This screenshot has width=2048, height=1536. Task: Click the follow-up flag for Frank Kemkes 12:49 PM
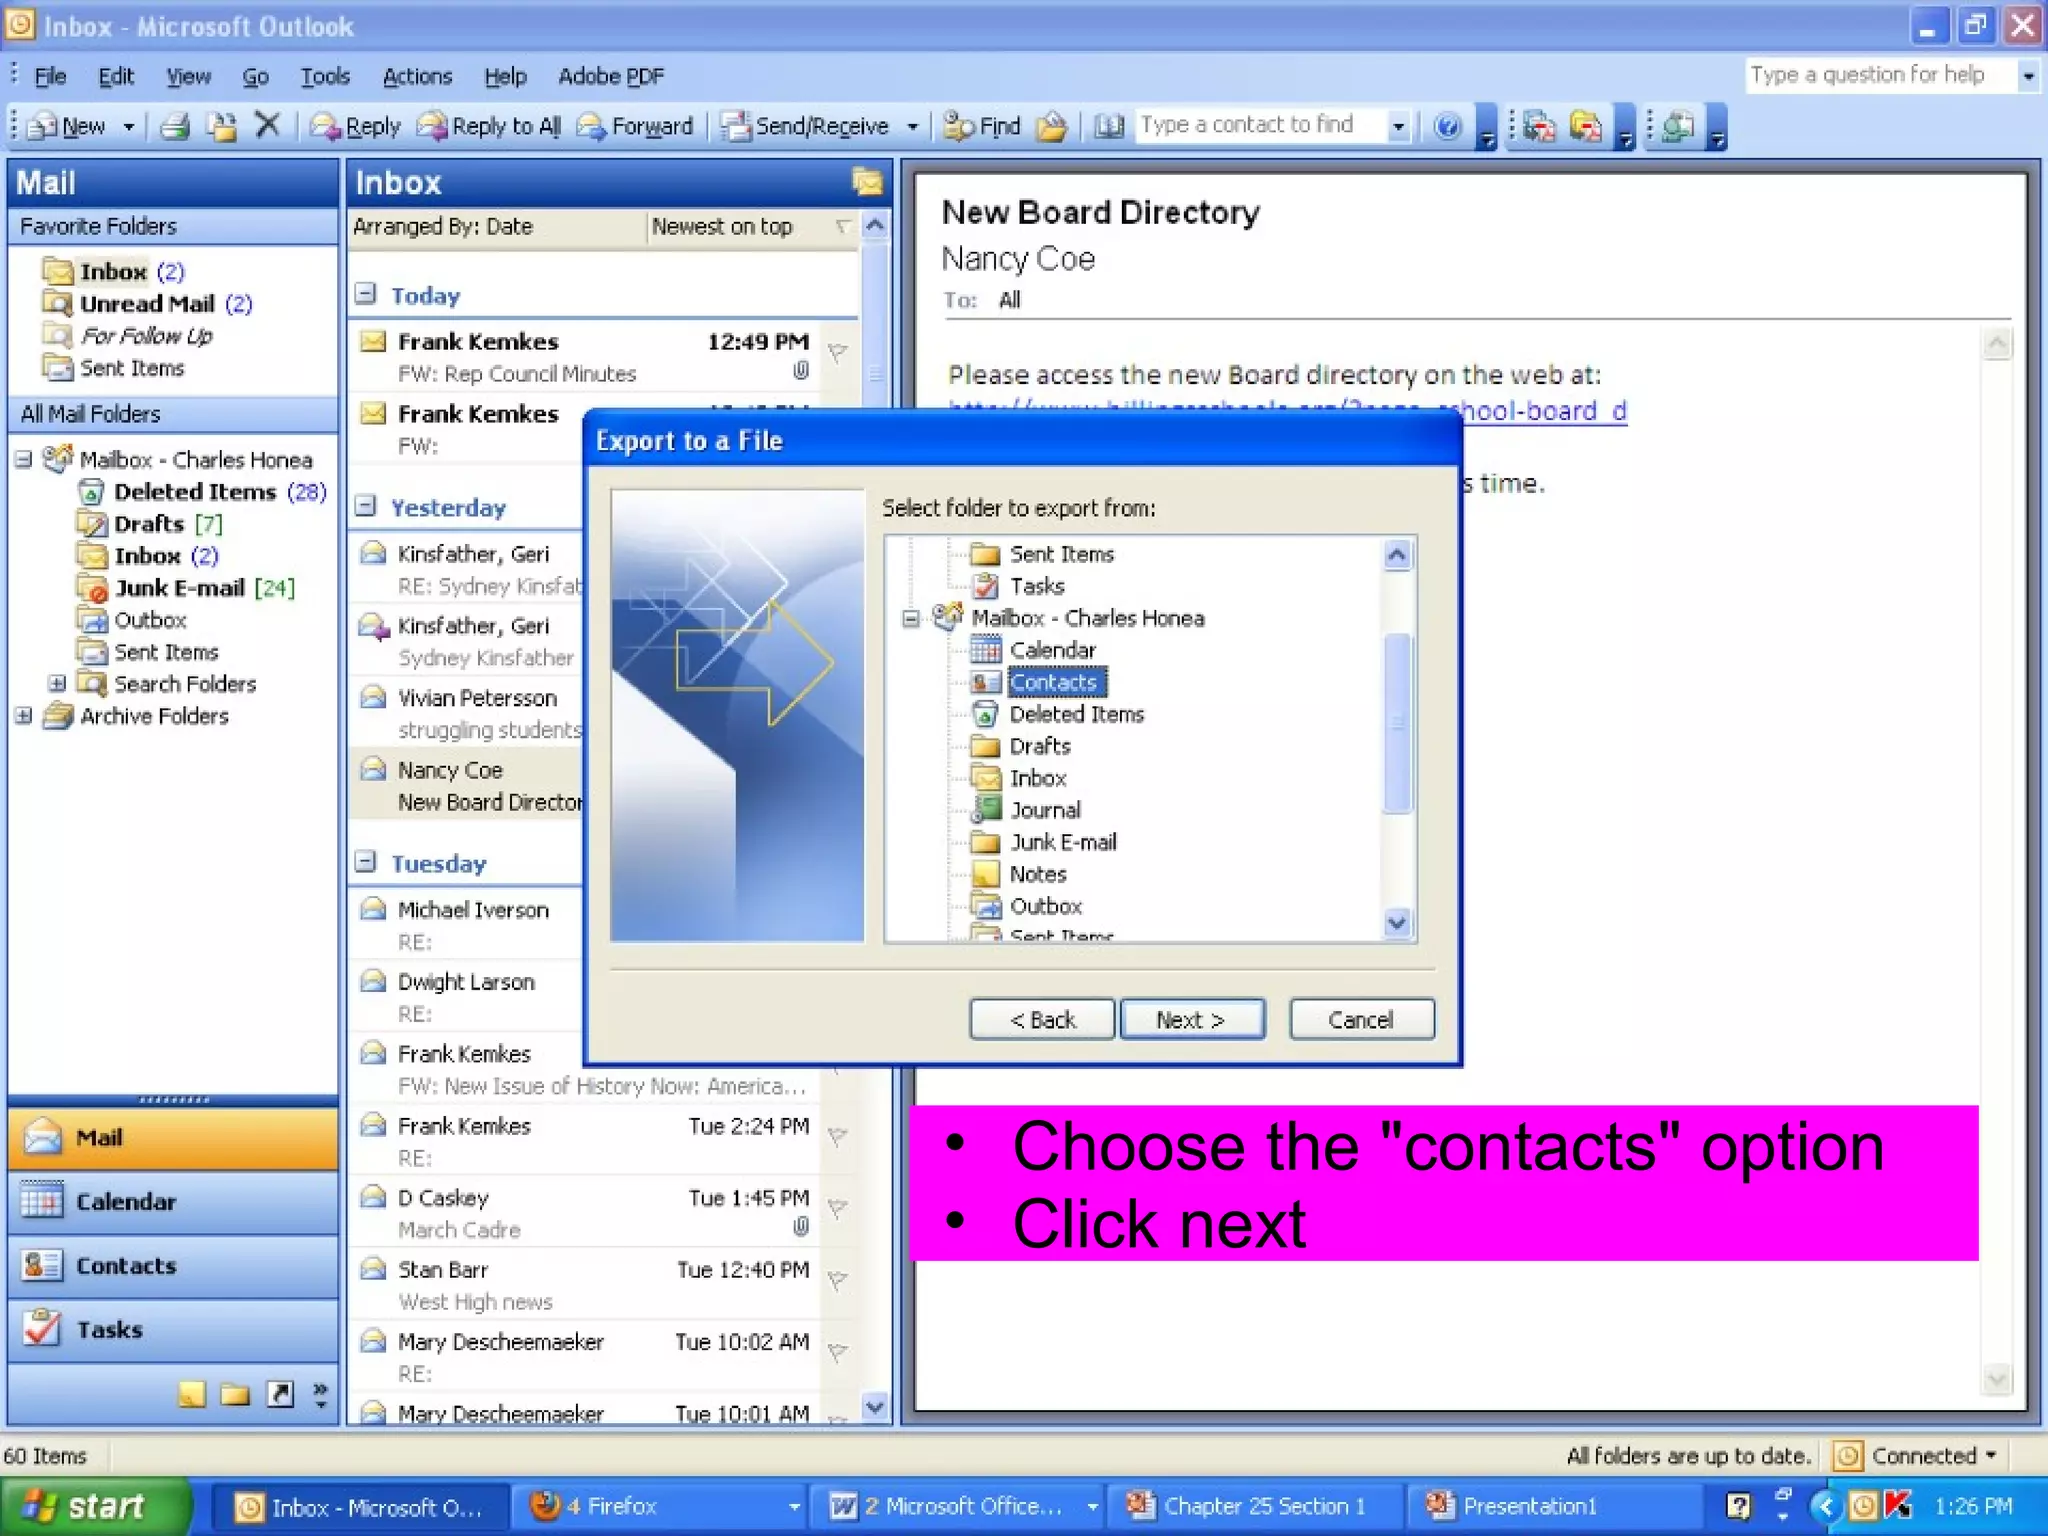click(x=838, y=352)
